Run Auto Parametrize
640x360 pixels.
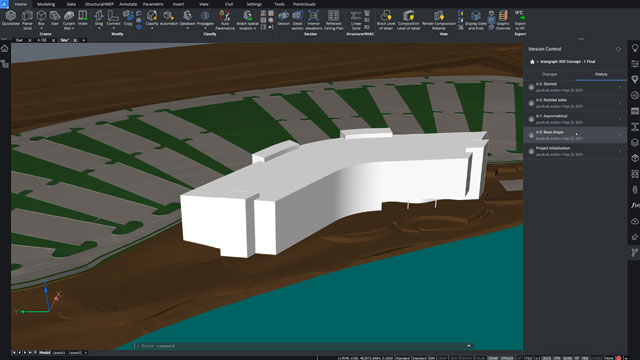pyautogui.click(x=225, y=20)
